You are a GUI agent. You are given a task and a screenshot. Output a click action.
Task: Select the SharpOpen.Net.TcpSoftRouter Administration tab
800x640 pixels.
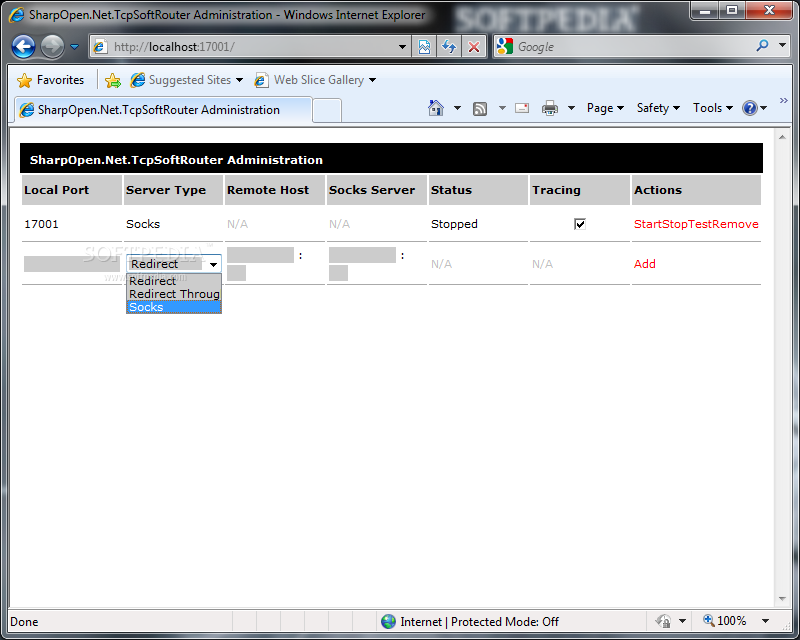[163, 110]
